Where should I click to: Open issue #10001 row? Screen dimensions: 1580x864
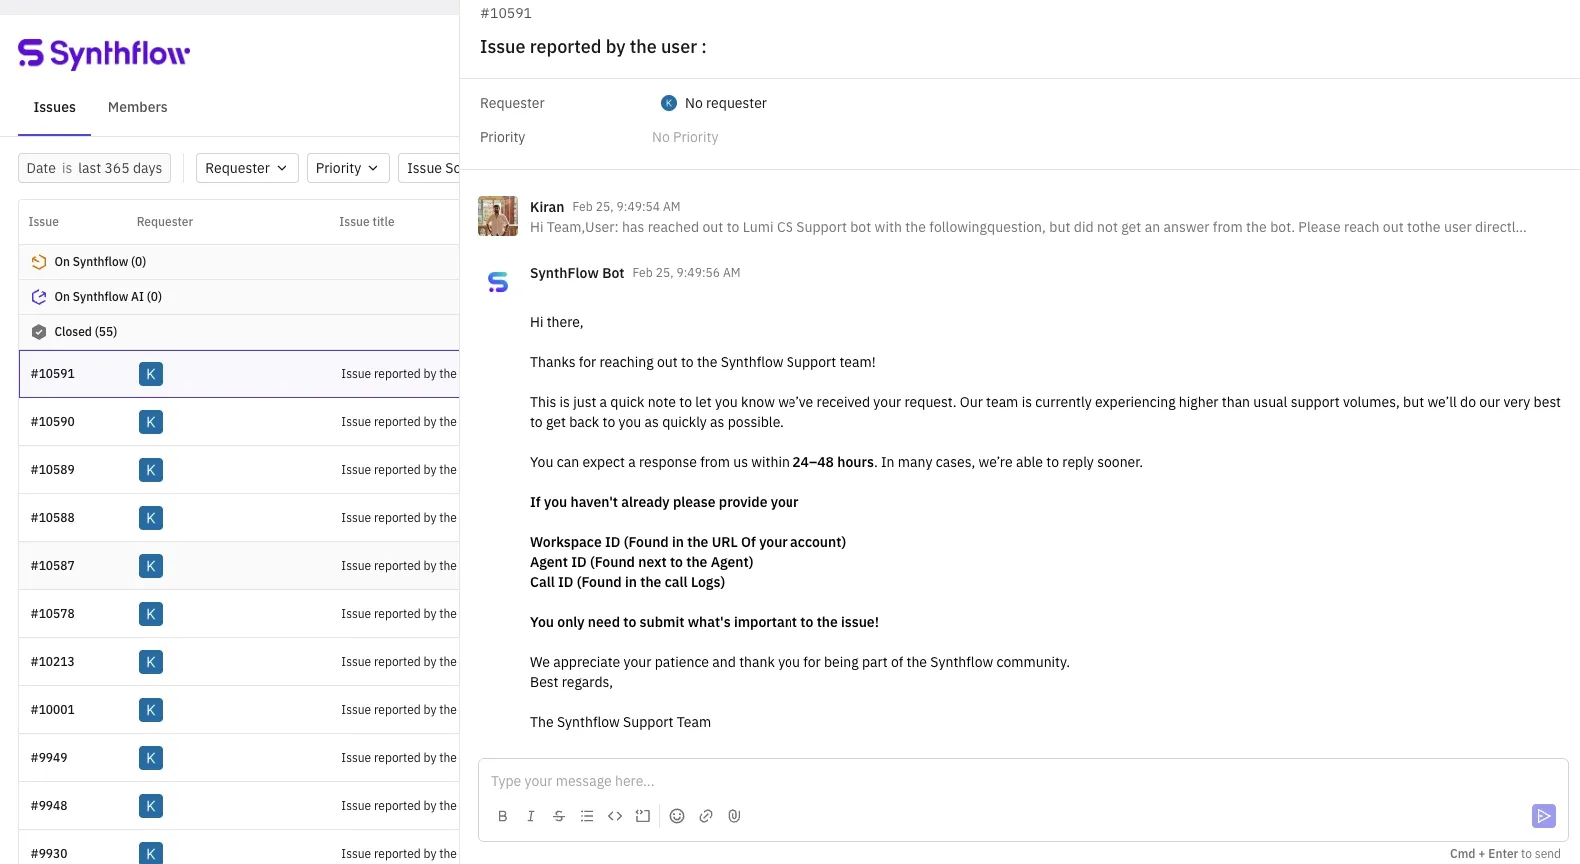(239, 710)
